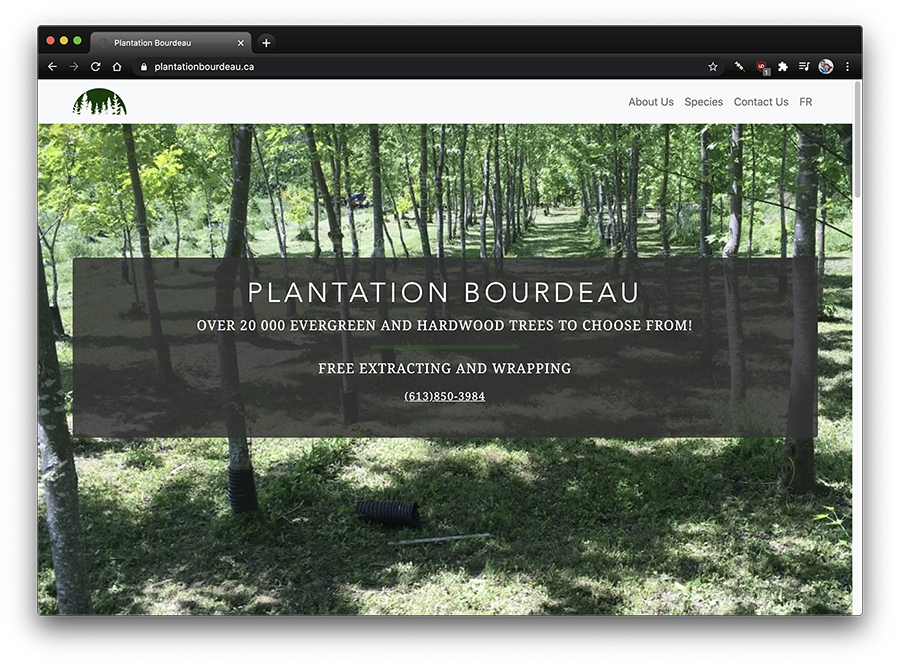This screenshot has height=665, width=900.
Task: Click the yellow minimize window button
Action: (x=64, y=41)
